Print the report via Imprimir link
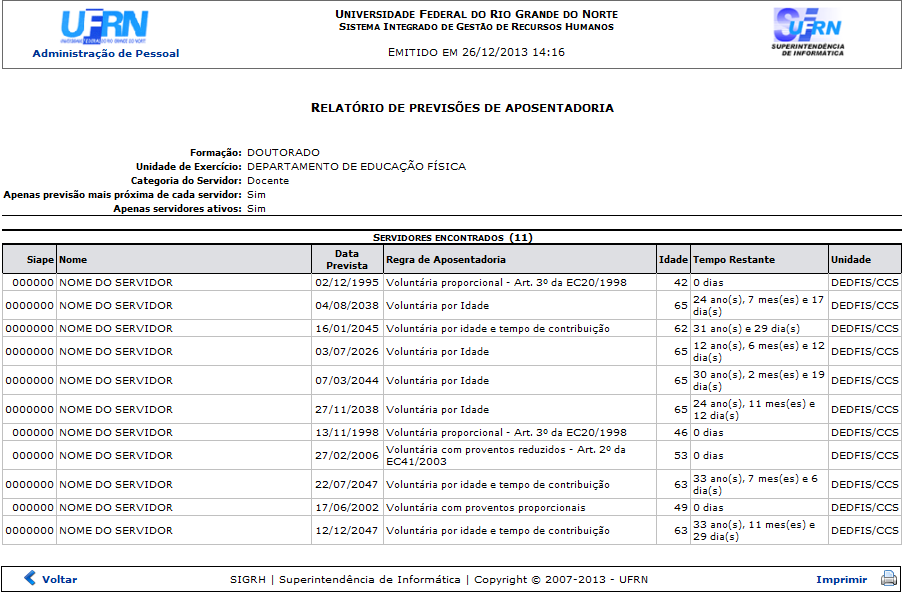The image size is (904, 594). click(841, 579)
